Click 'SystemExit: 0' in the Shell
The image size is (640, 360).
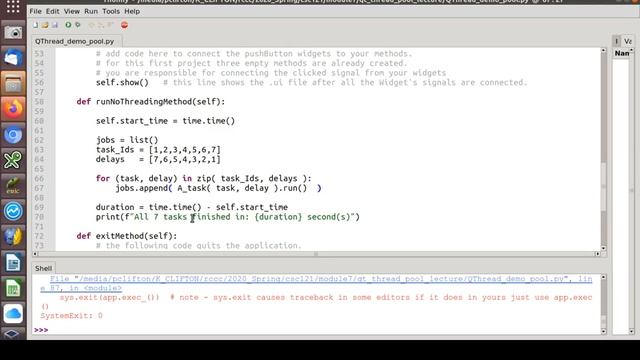click(71, 316)
